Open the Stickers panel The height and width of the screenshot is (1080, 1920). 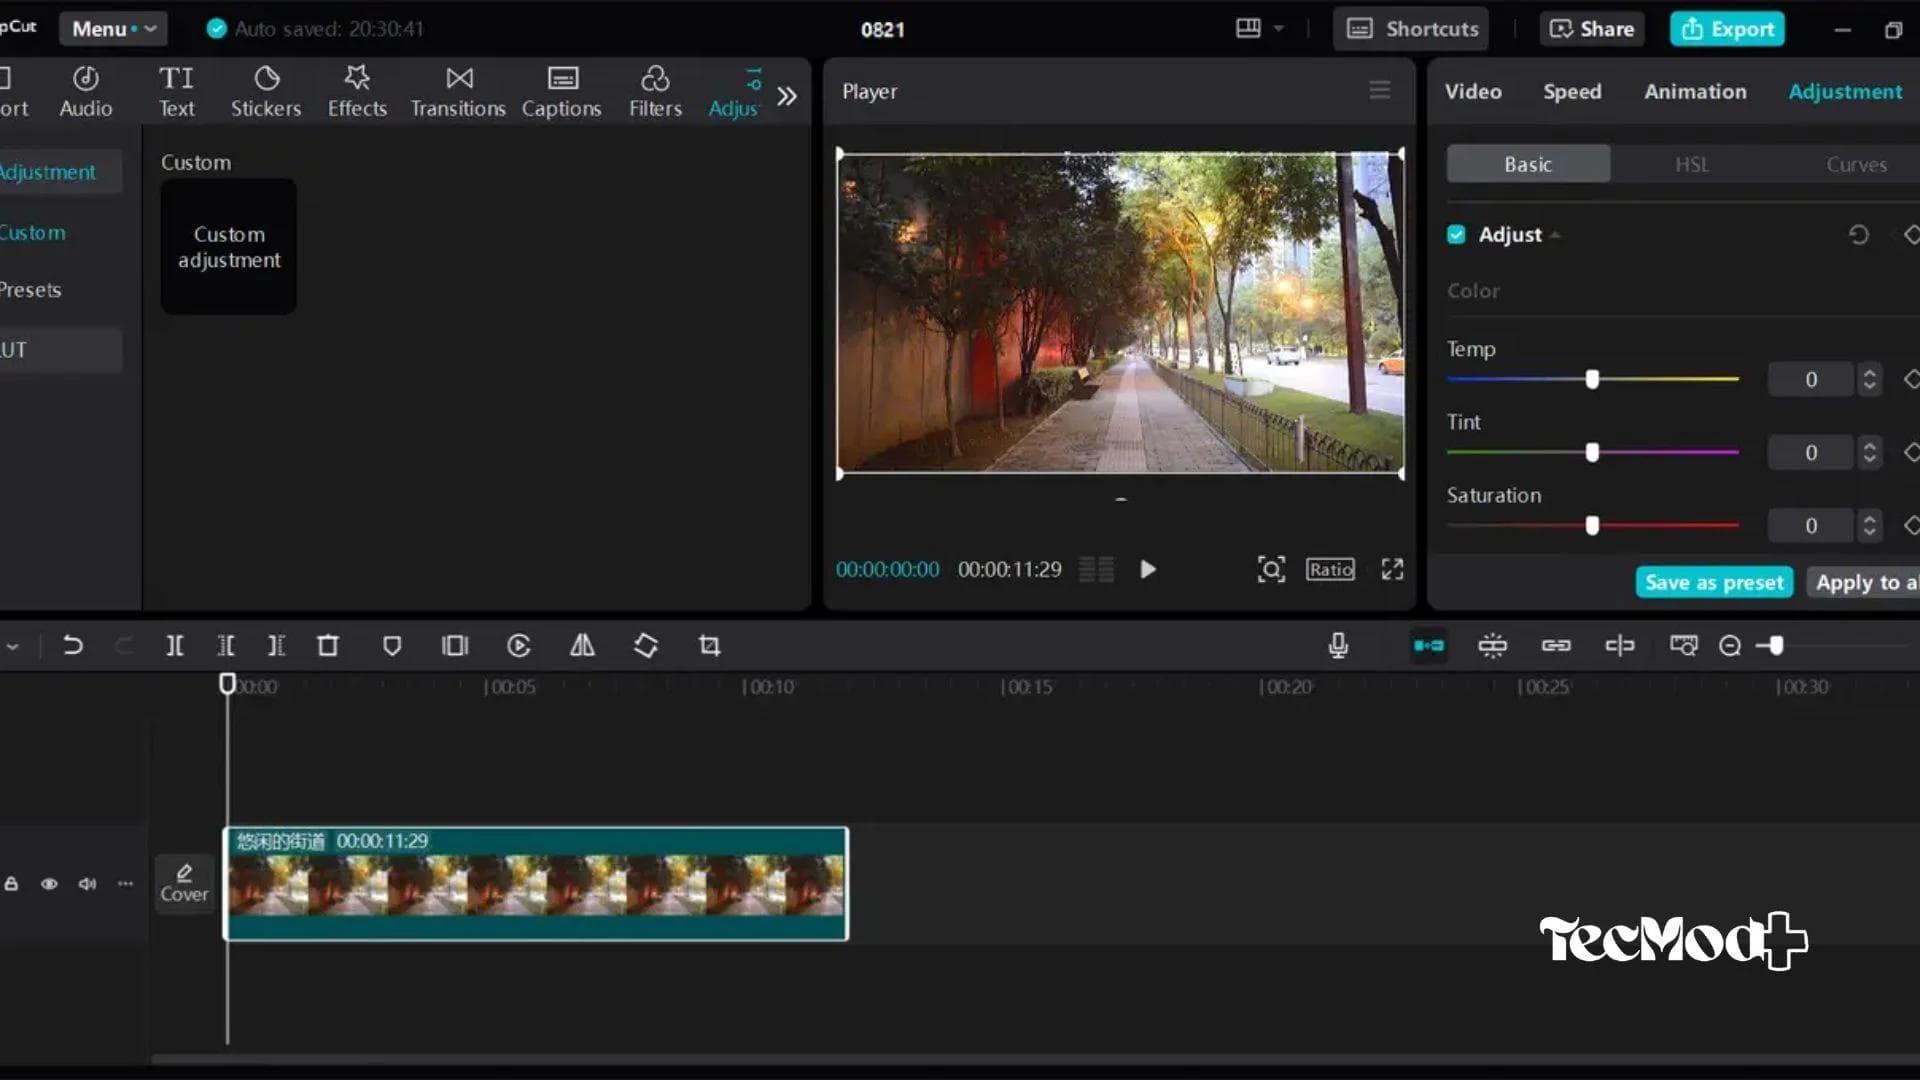point(265,90)
